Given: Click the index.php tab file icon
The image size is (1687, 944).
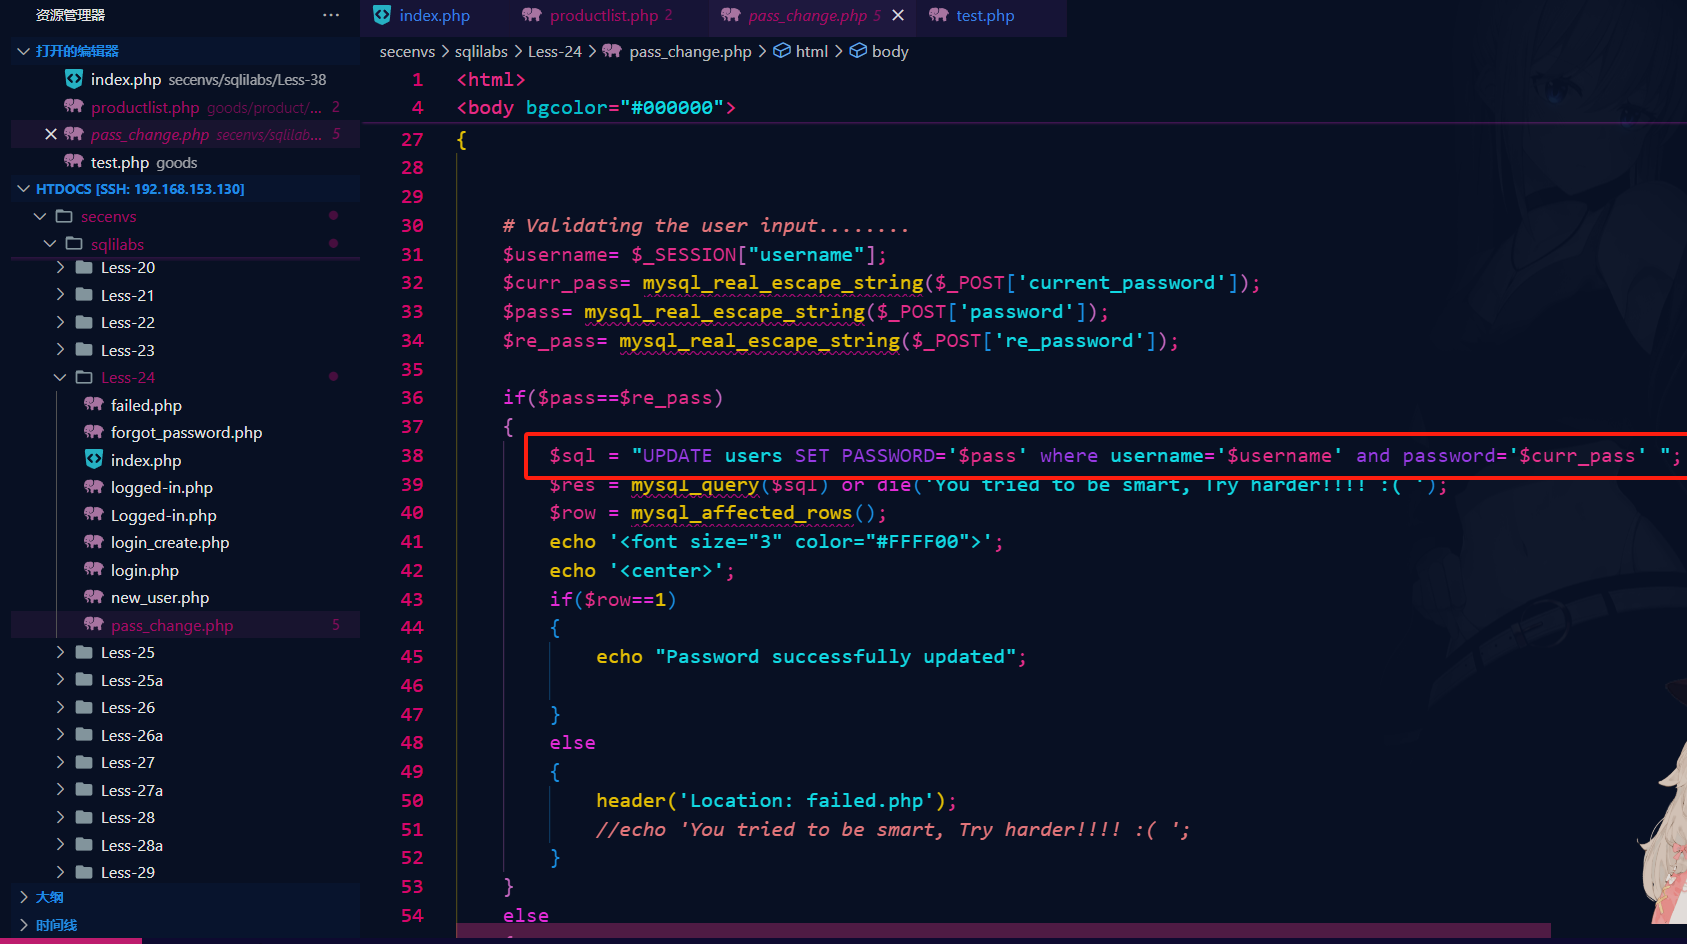Looking at the screenshot, I should click(x=382, y=15).
